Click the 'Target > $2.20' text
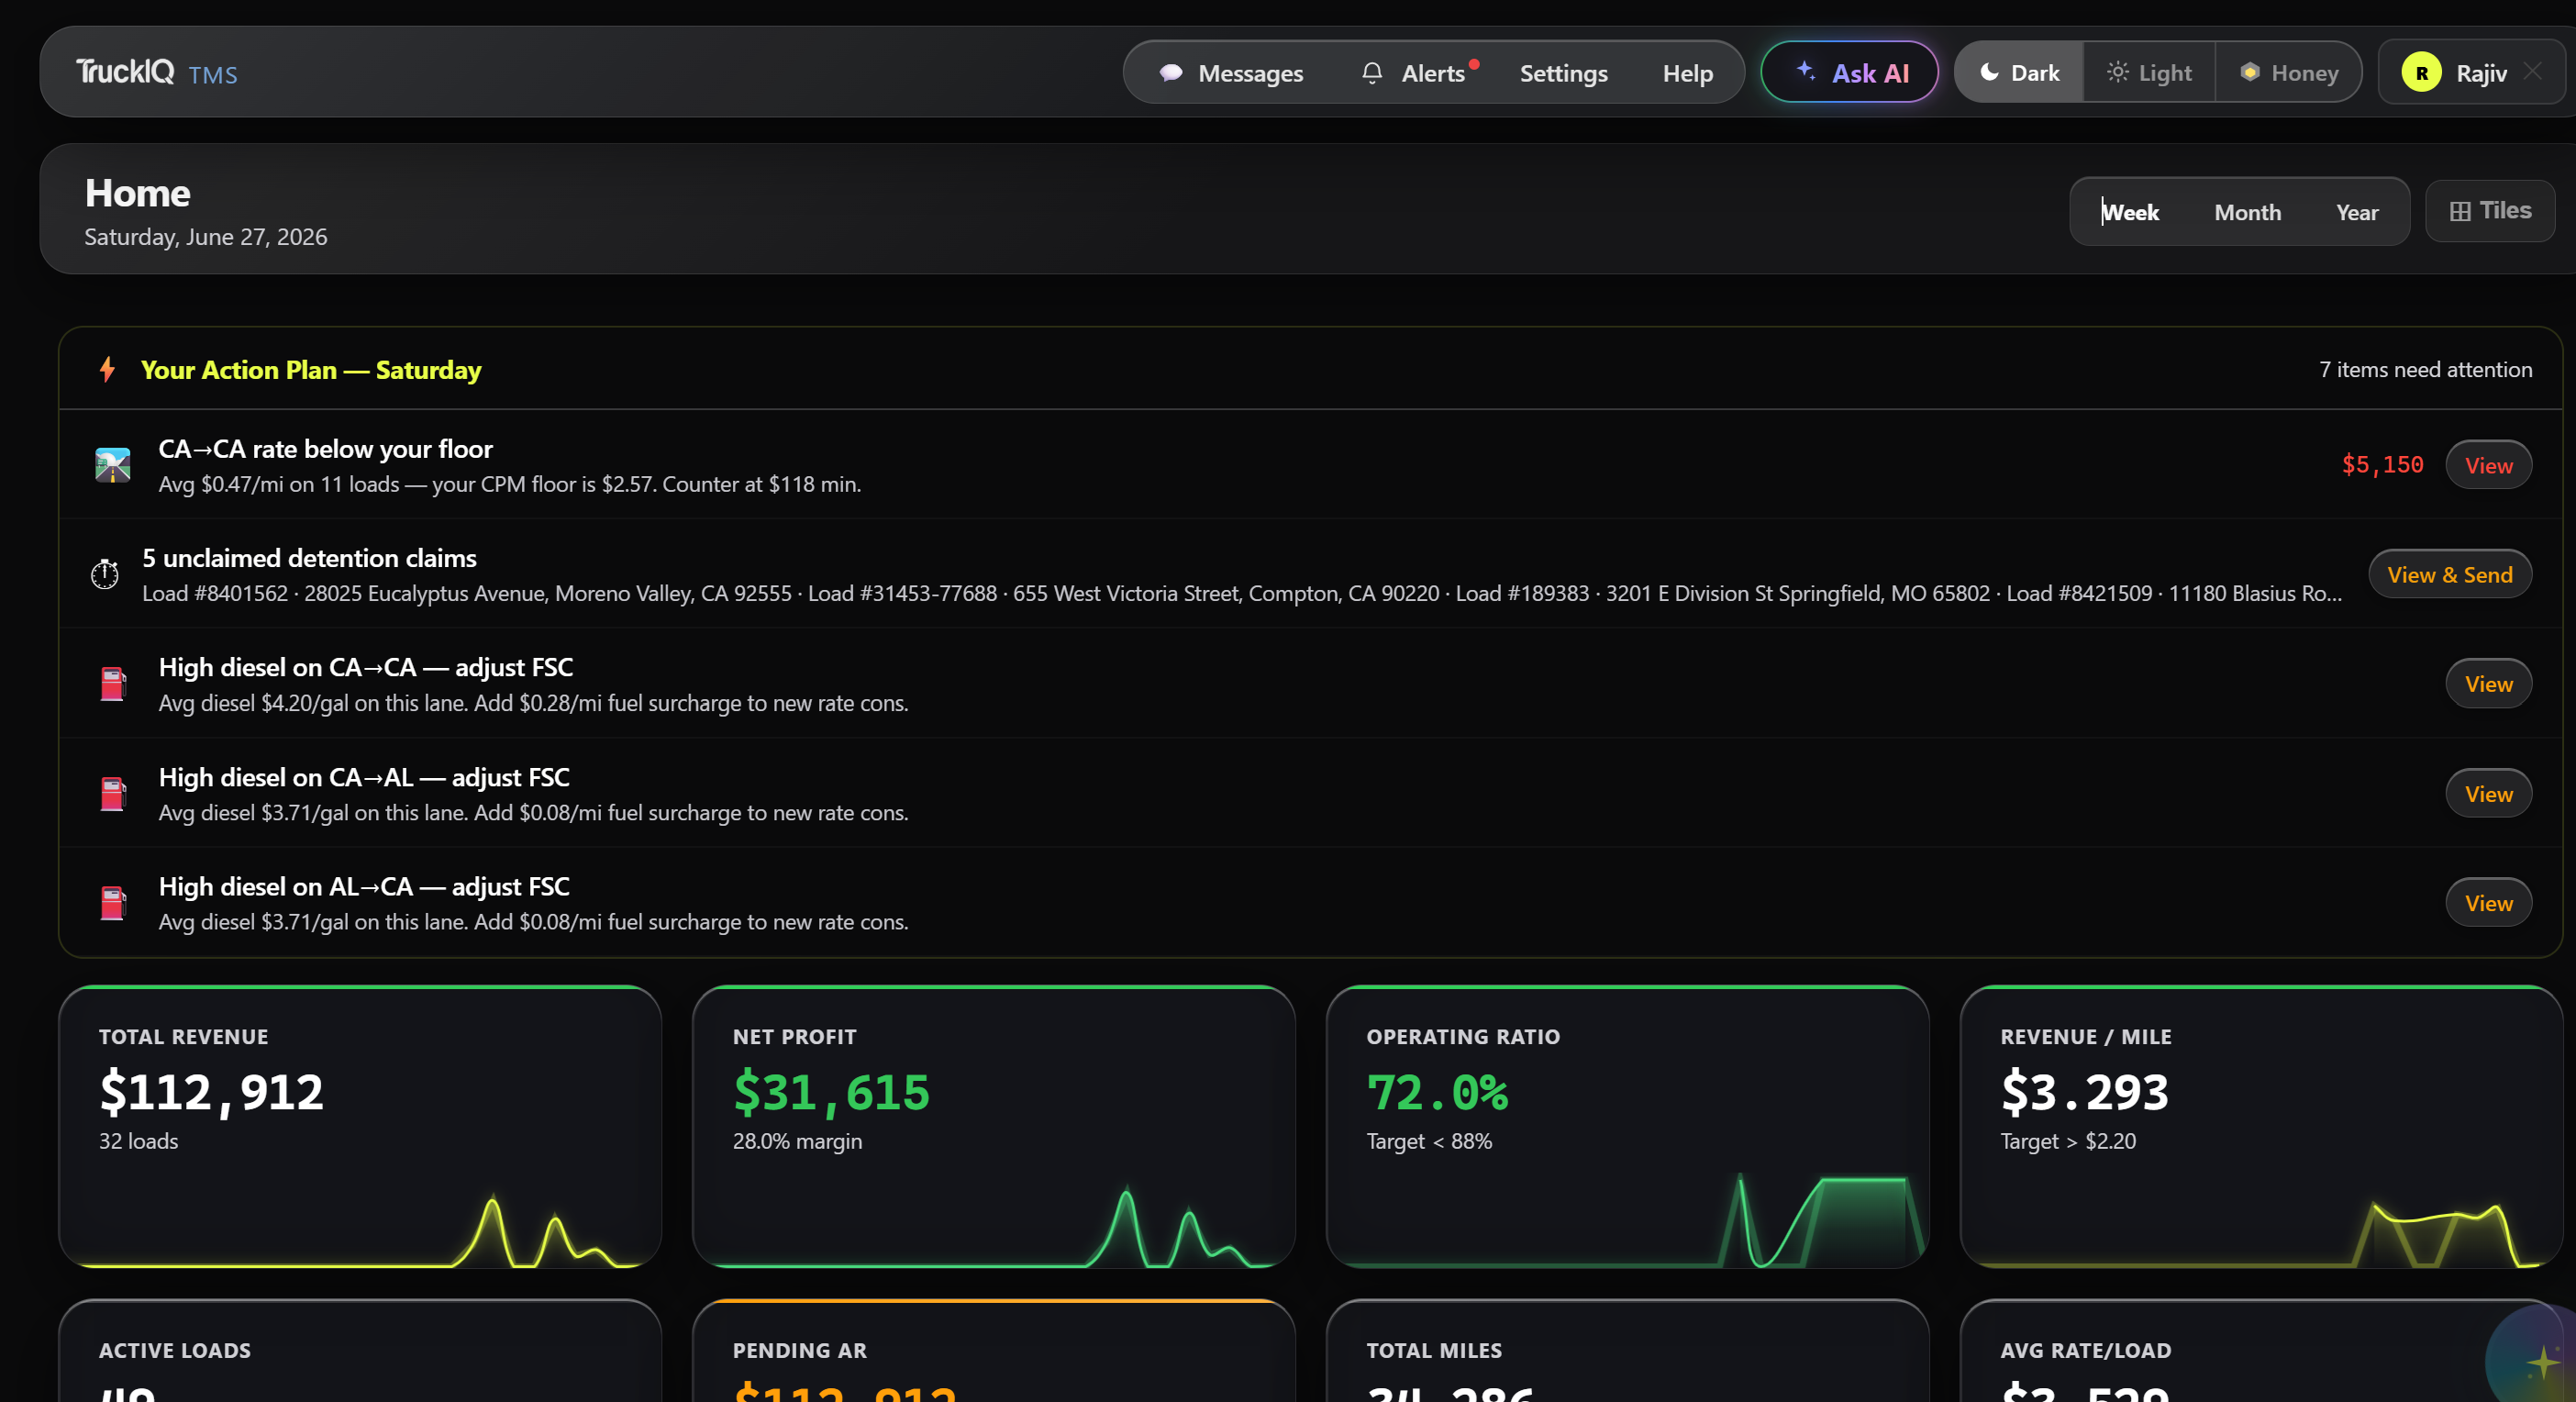 pyautogui.click(x=2068, y=1141)
